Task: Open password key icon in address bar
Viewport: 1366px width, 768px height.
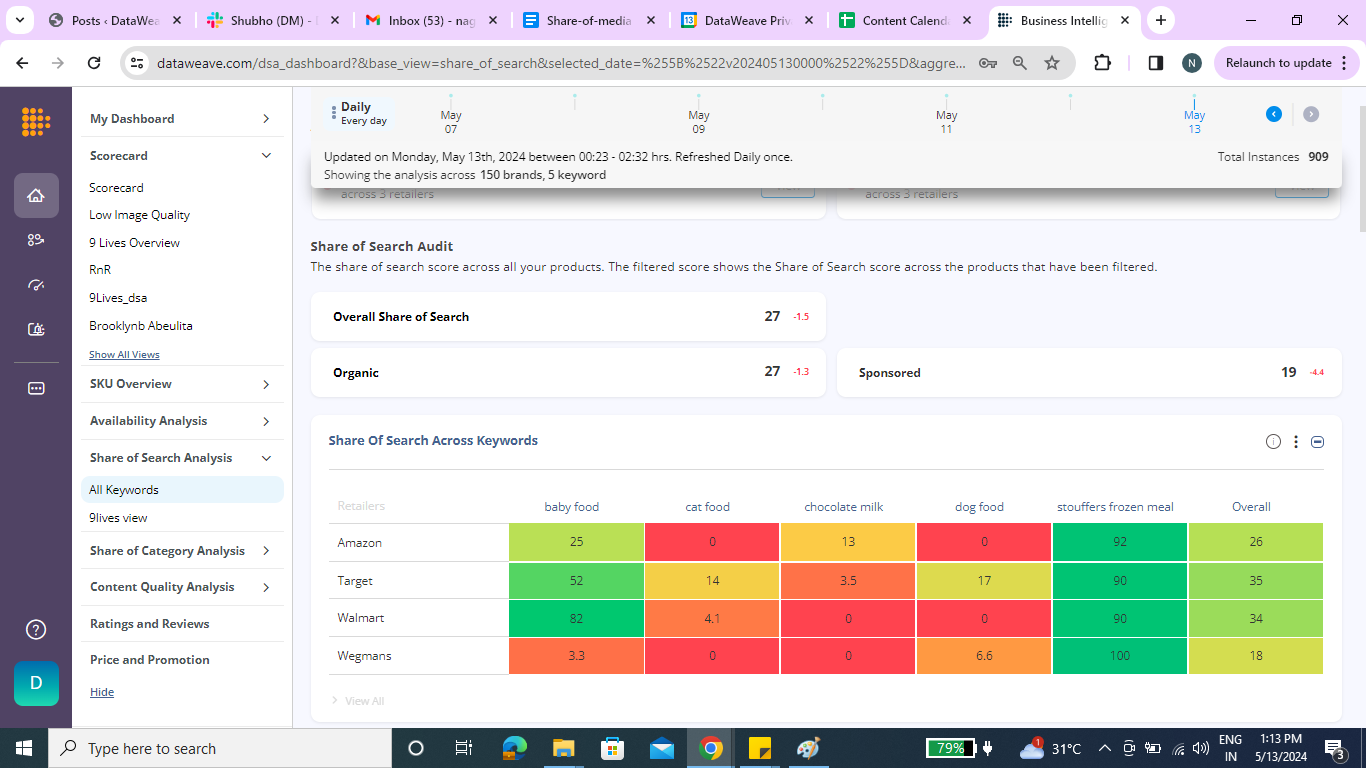Action: click(x=987, y=62)
